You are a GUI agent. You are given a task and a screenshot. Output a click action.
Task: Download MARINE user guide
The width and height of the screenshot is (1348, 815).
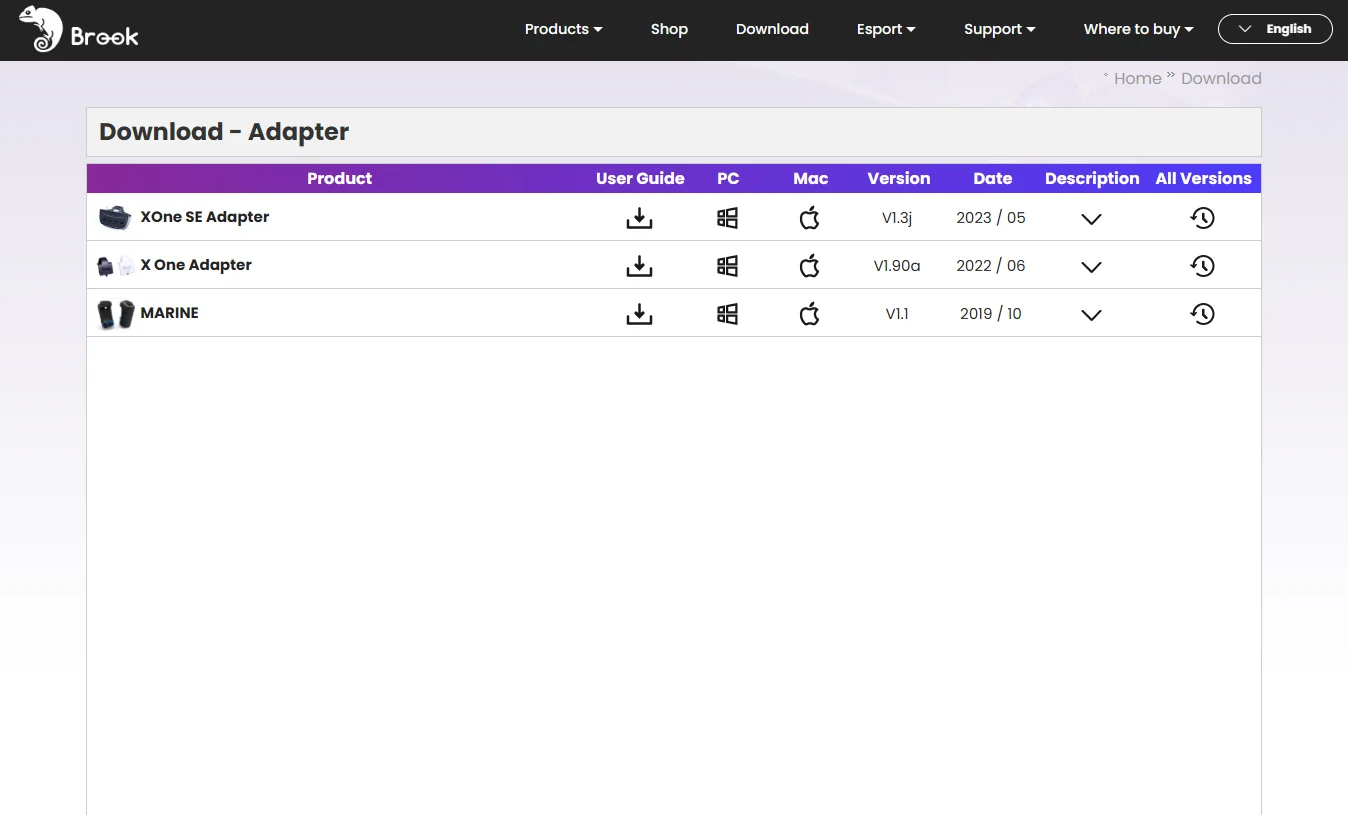(x=639, y=313)
